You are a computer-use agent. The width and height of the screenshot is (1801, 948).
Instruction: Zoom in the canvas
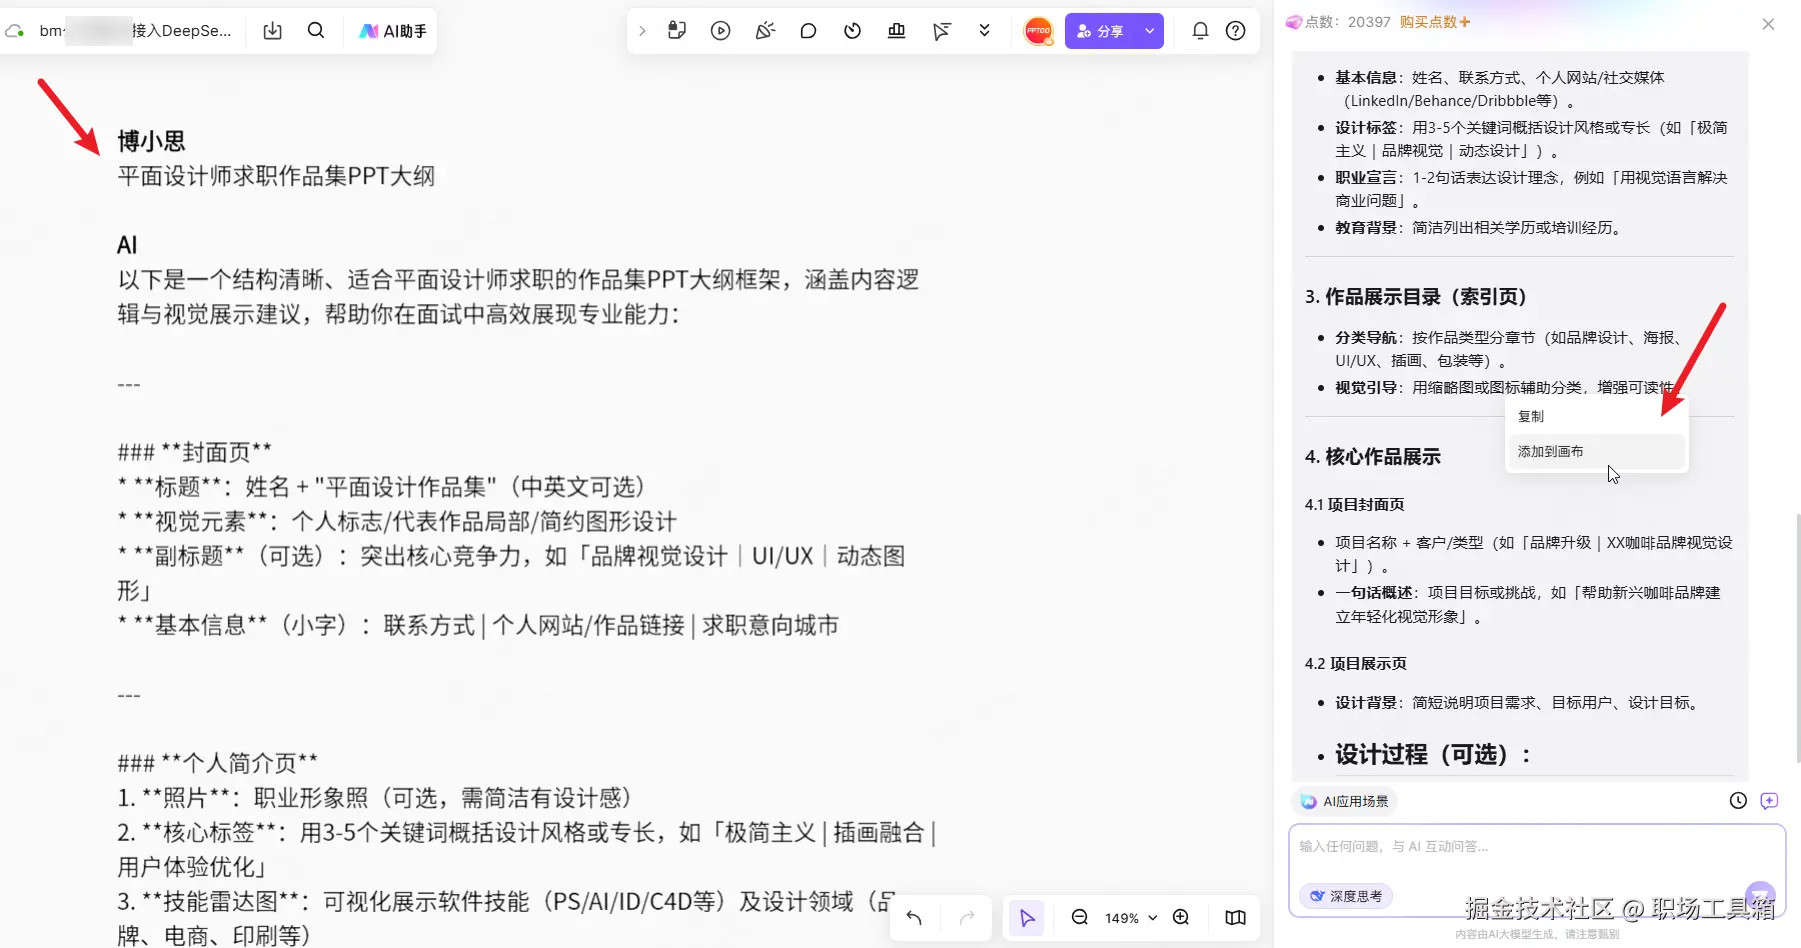click(1181, 918)
